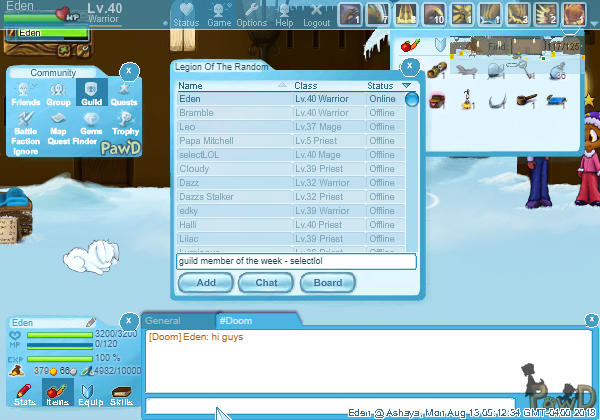Click the pencil edit icon beside Eden

[91, 322]
